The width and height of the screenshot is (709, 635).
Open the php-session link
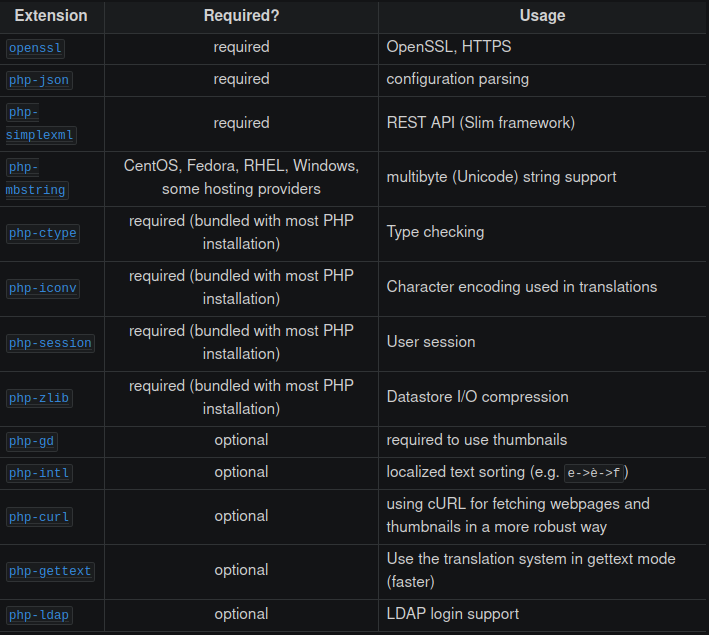(x=50, y=343)
